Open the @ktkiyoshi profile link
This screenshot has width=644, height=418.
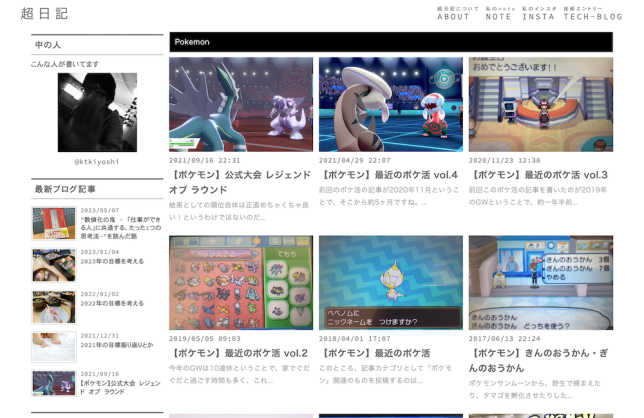click(97, 162)
